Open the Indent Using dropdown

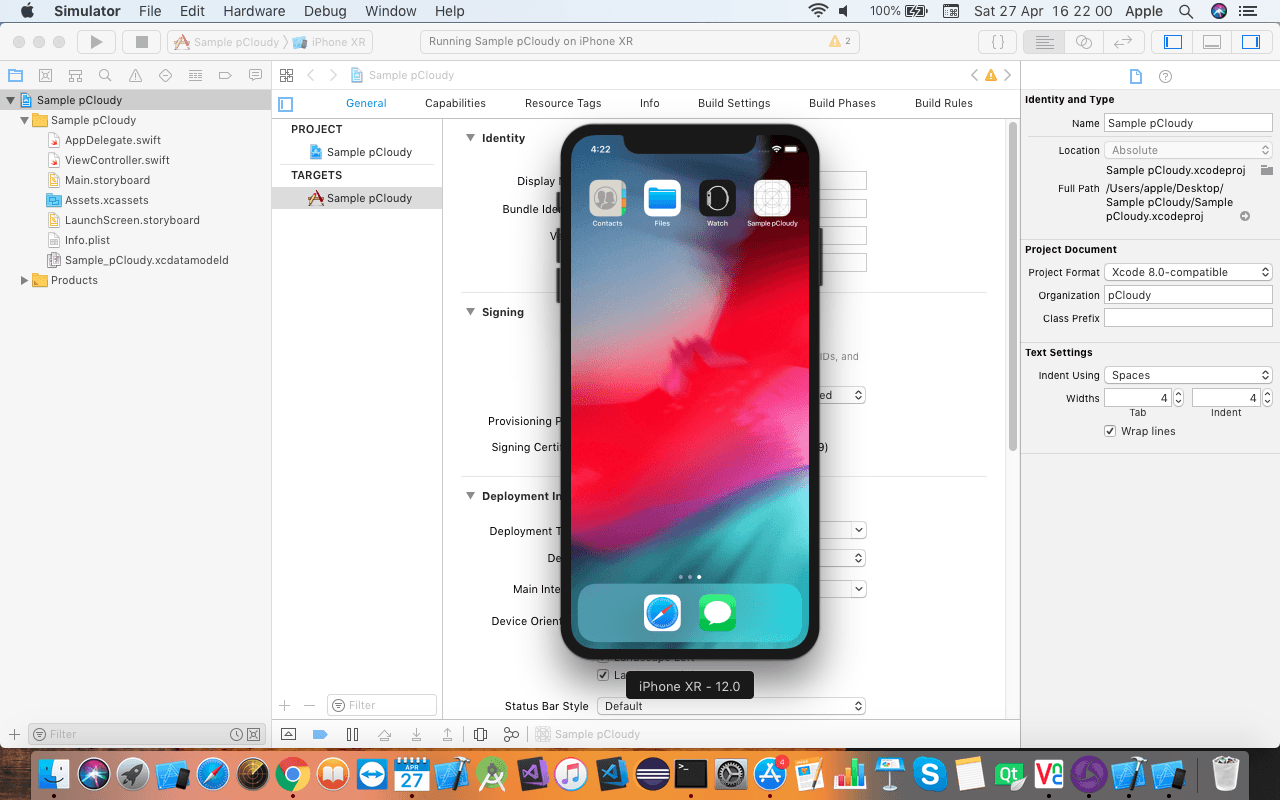point(1188,375)
